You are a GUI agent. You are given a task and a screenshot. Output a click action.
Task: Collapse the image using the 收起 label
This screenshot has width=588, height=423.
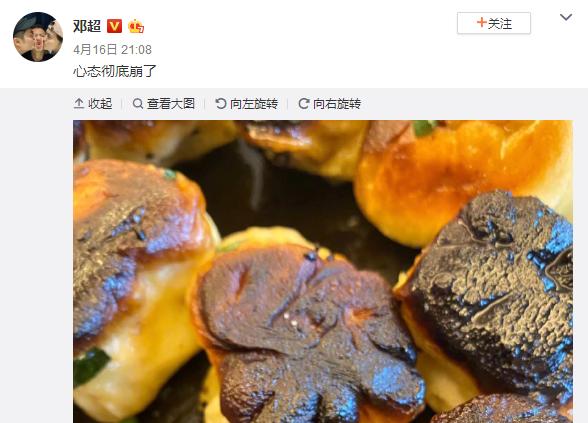[100, 104]
